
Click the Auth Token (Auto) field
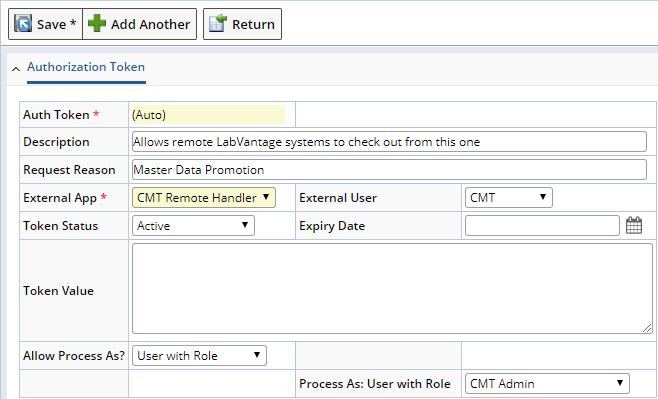click(208, 115)
